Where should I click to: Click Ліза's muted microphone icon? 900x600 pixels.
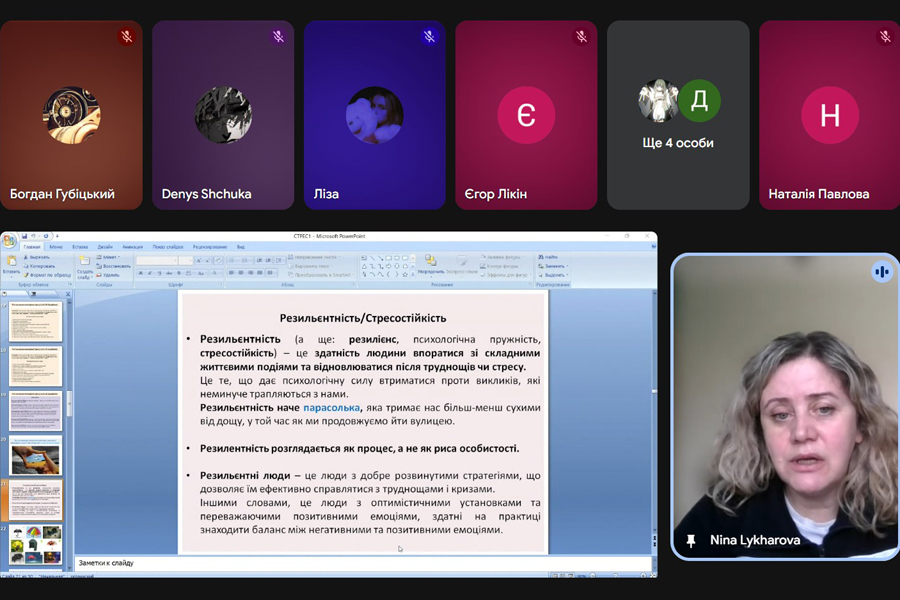tap(429, 37)
